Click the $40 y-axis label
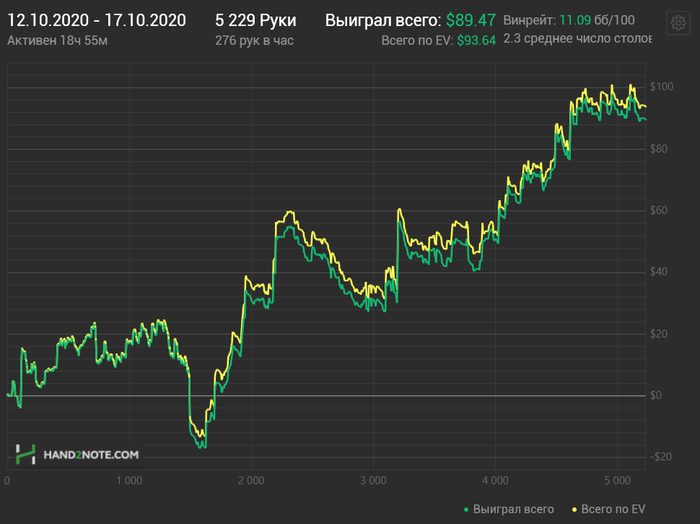 659,272
